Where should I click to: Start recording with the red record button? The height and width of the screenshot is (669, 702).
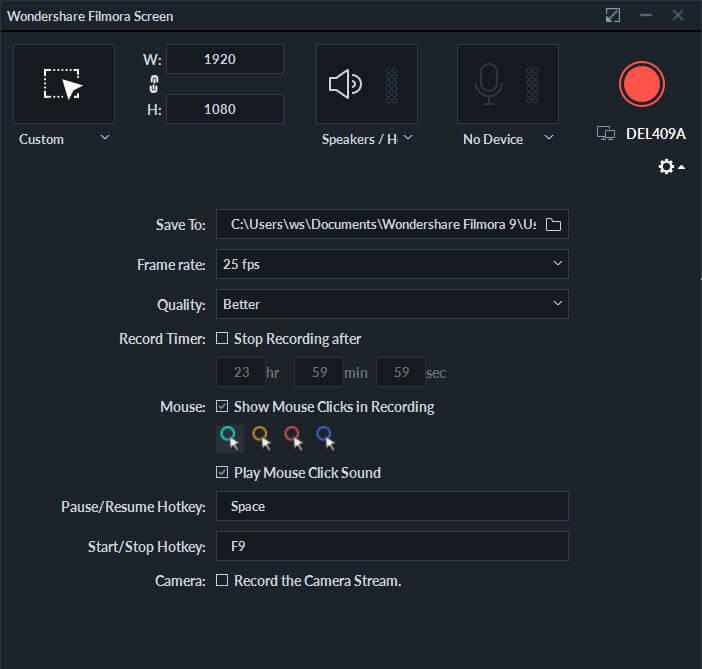(x=642, y=84)
